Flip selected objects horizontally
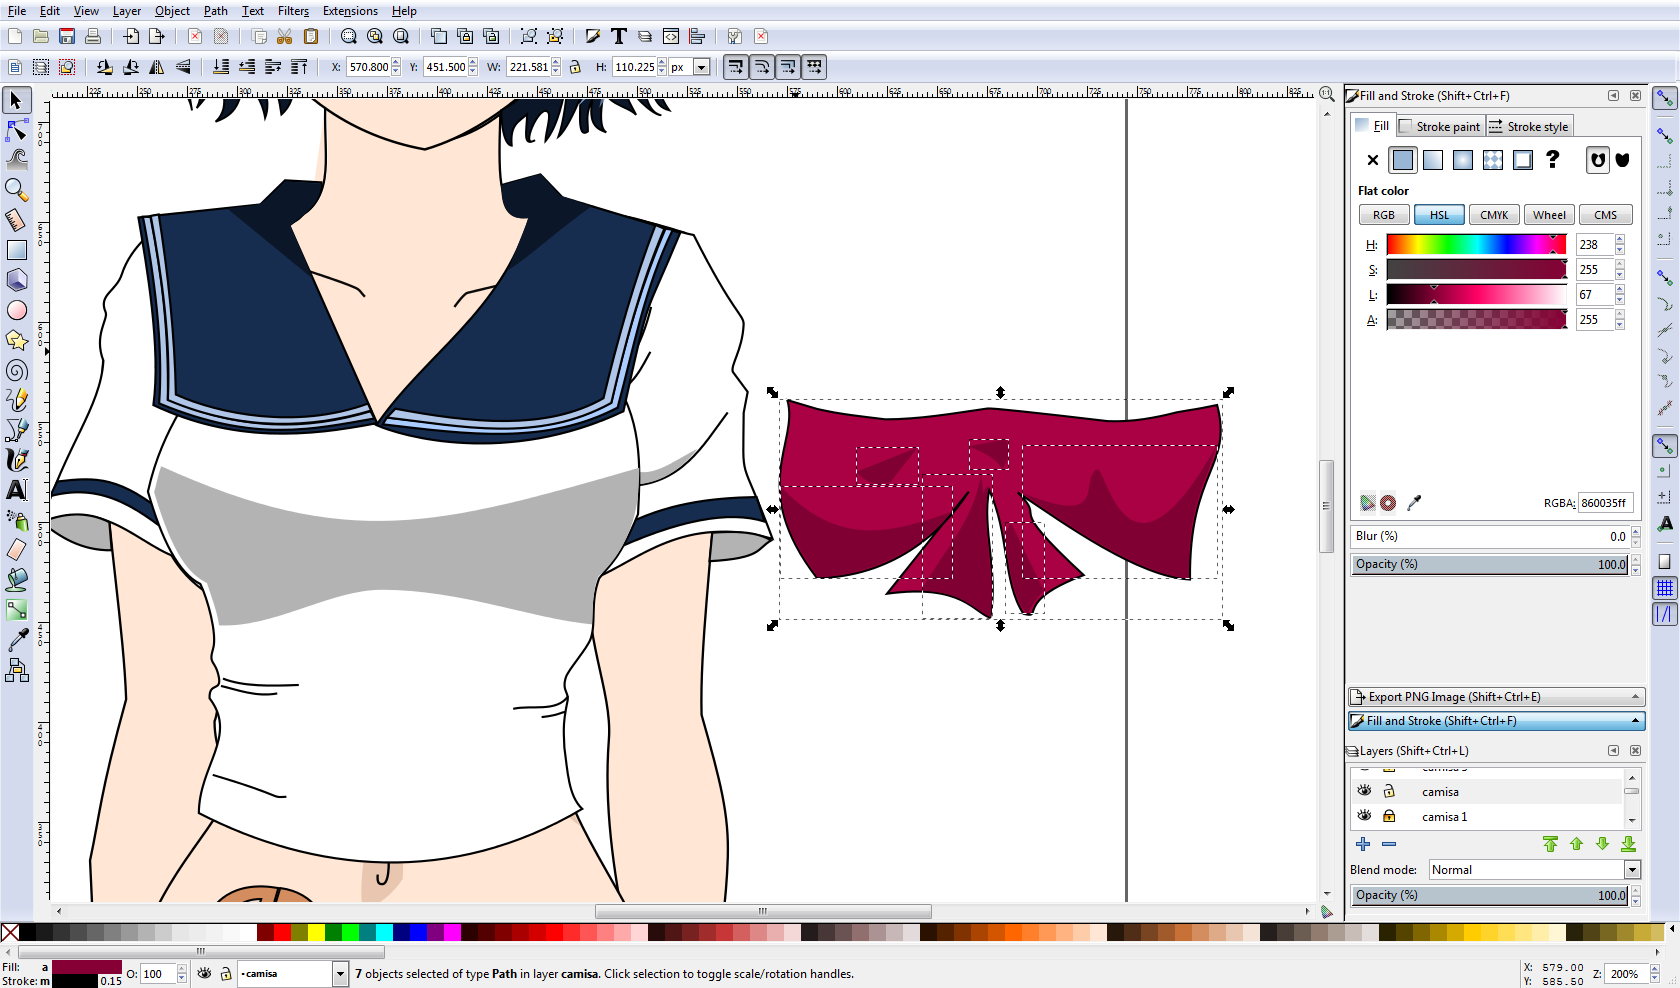1680x988 pixels. tap(157, 67)
